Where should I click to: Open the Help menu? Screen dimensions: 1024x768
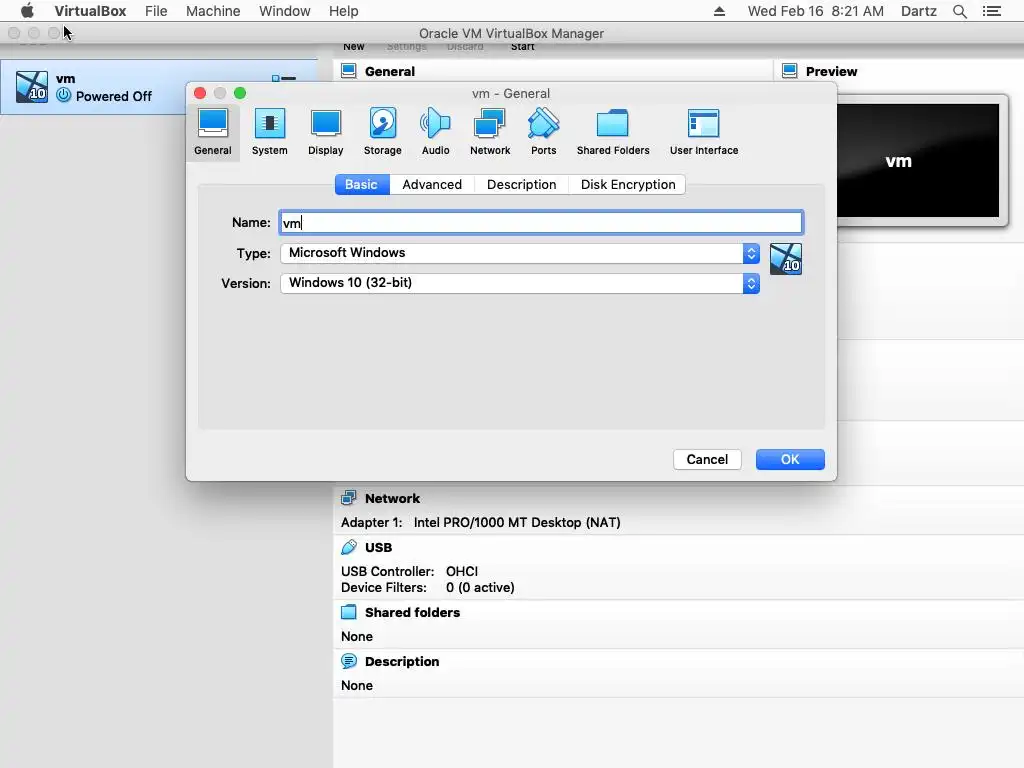[344, 11]
